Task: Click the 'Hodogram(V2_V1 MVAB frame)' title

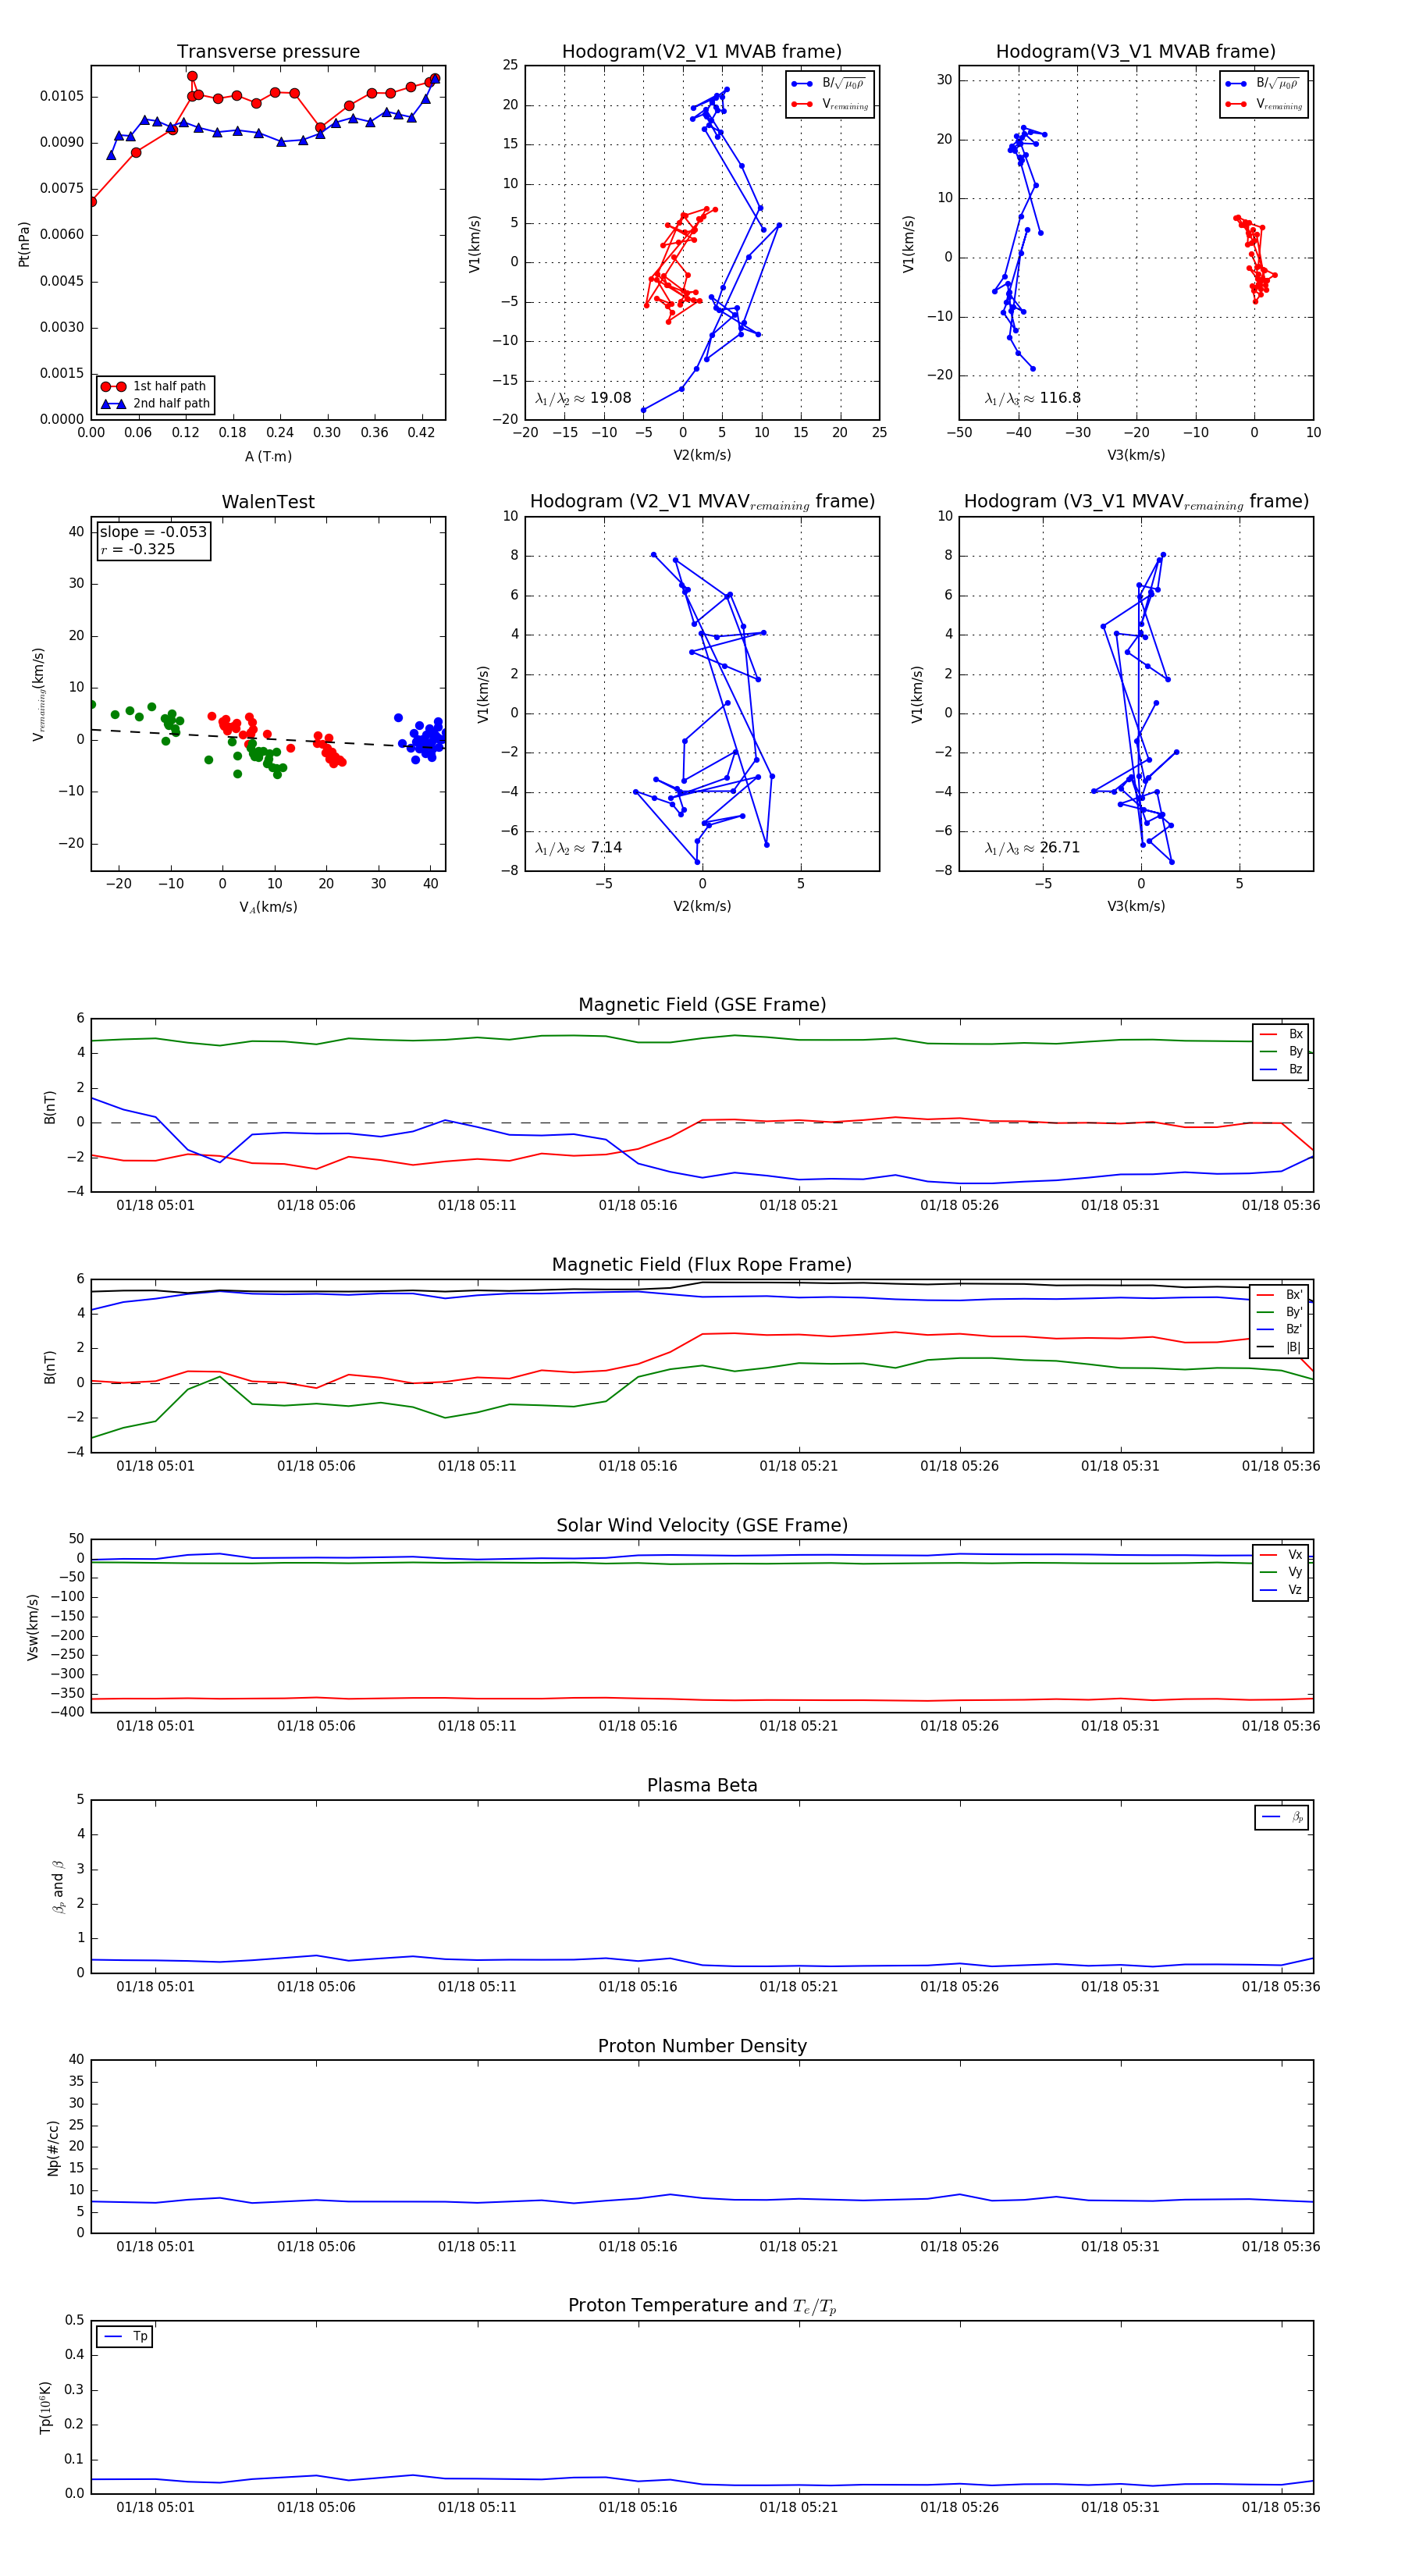Action: pyautogui.click(x=702, y=52)
